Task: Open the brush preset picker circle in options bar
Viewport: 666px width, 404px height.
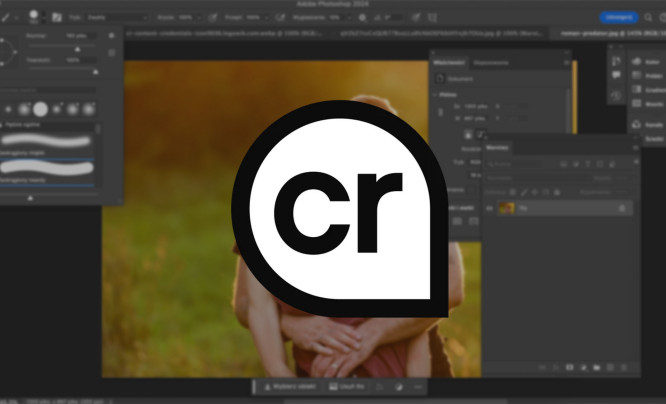Action: coord(34,17)
